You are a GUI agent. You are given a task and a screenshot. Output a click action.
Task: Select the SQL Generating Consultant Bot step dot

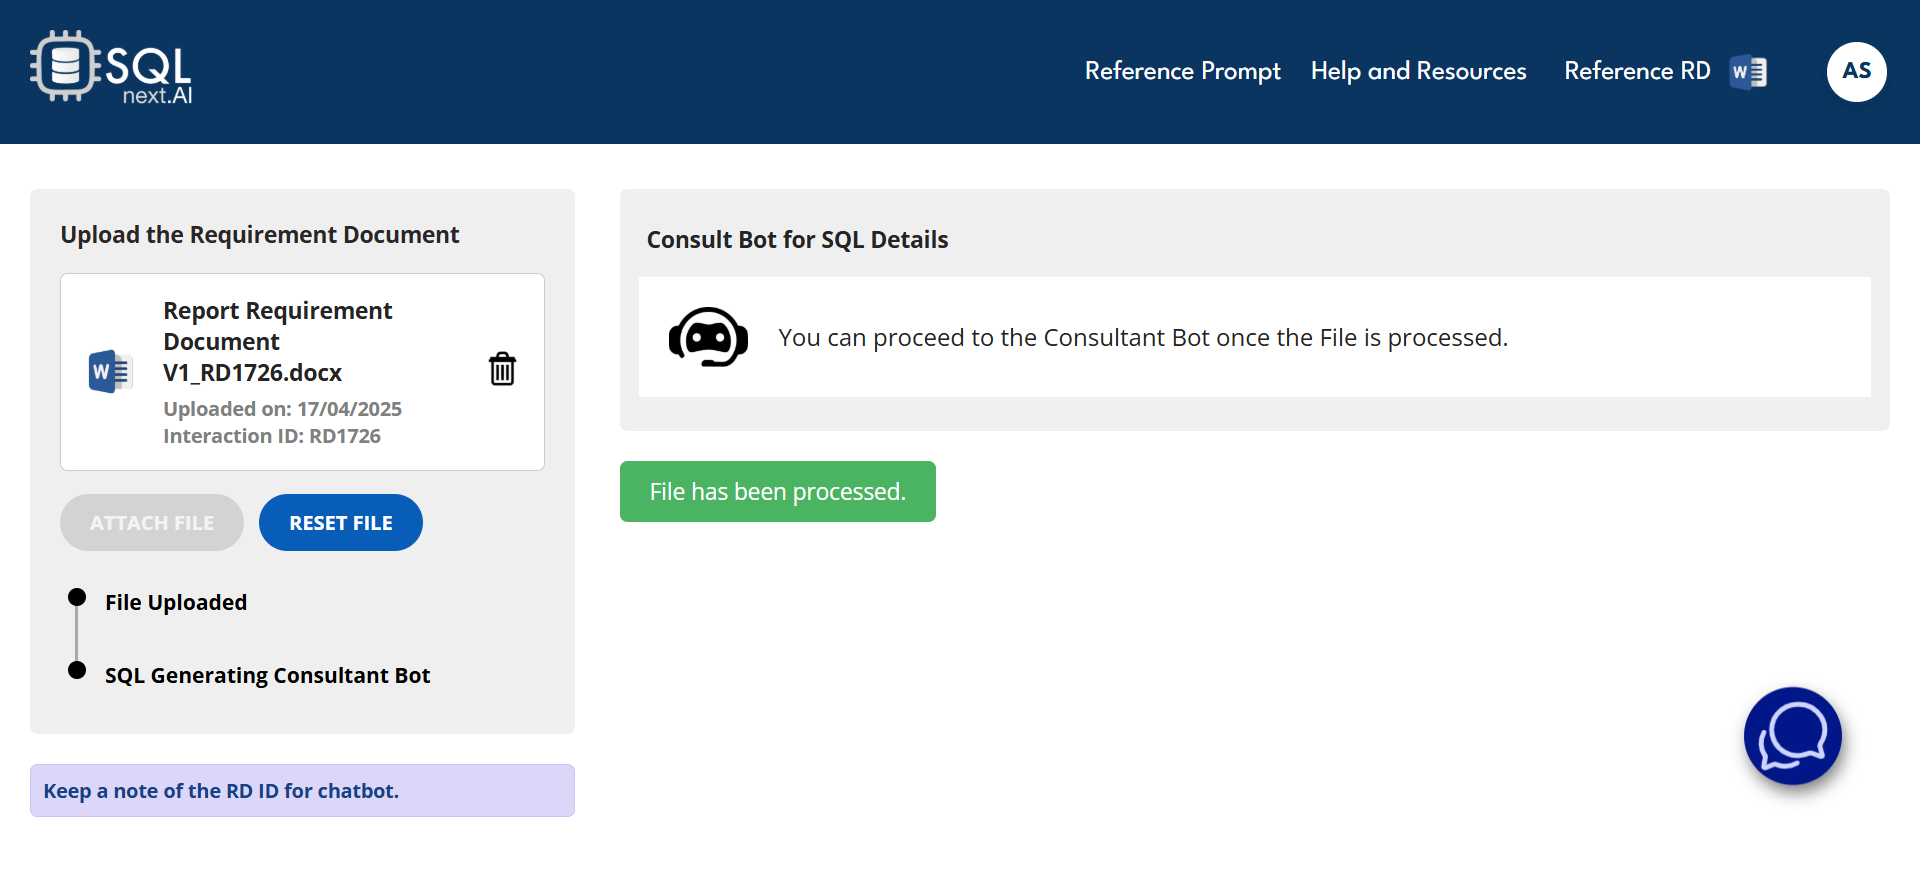click(77, 670)
